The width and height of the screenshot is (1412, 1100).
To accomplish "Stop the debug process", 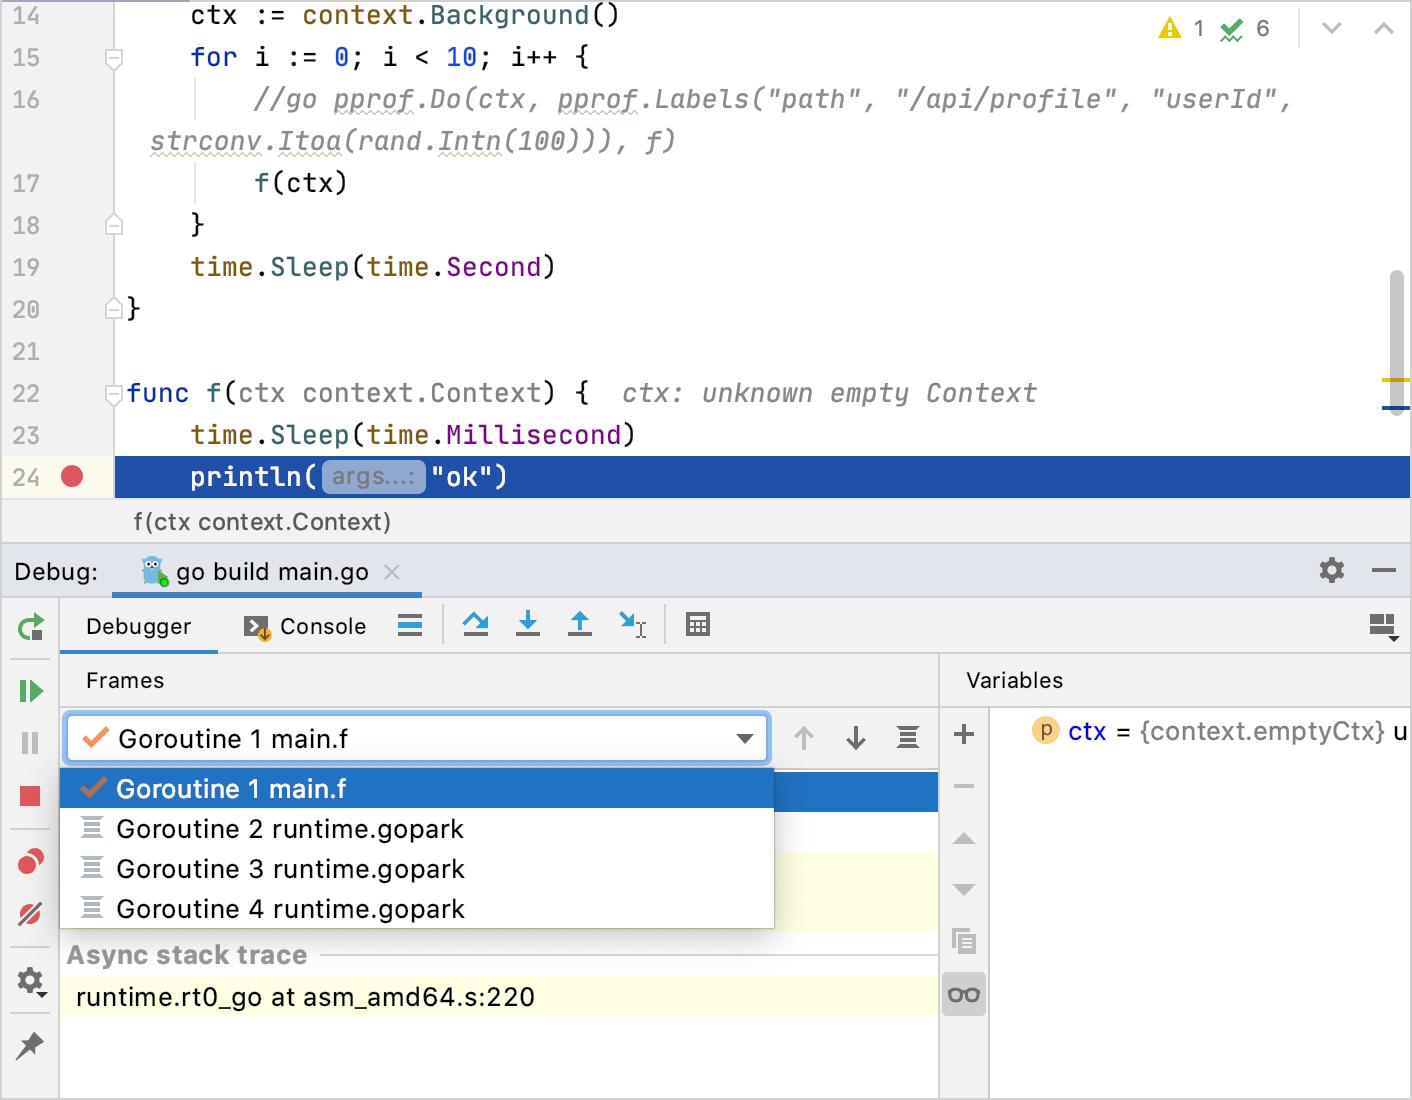I will (31, 795).
